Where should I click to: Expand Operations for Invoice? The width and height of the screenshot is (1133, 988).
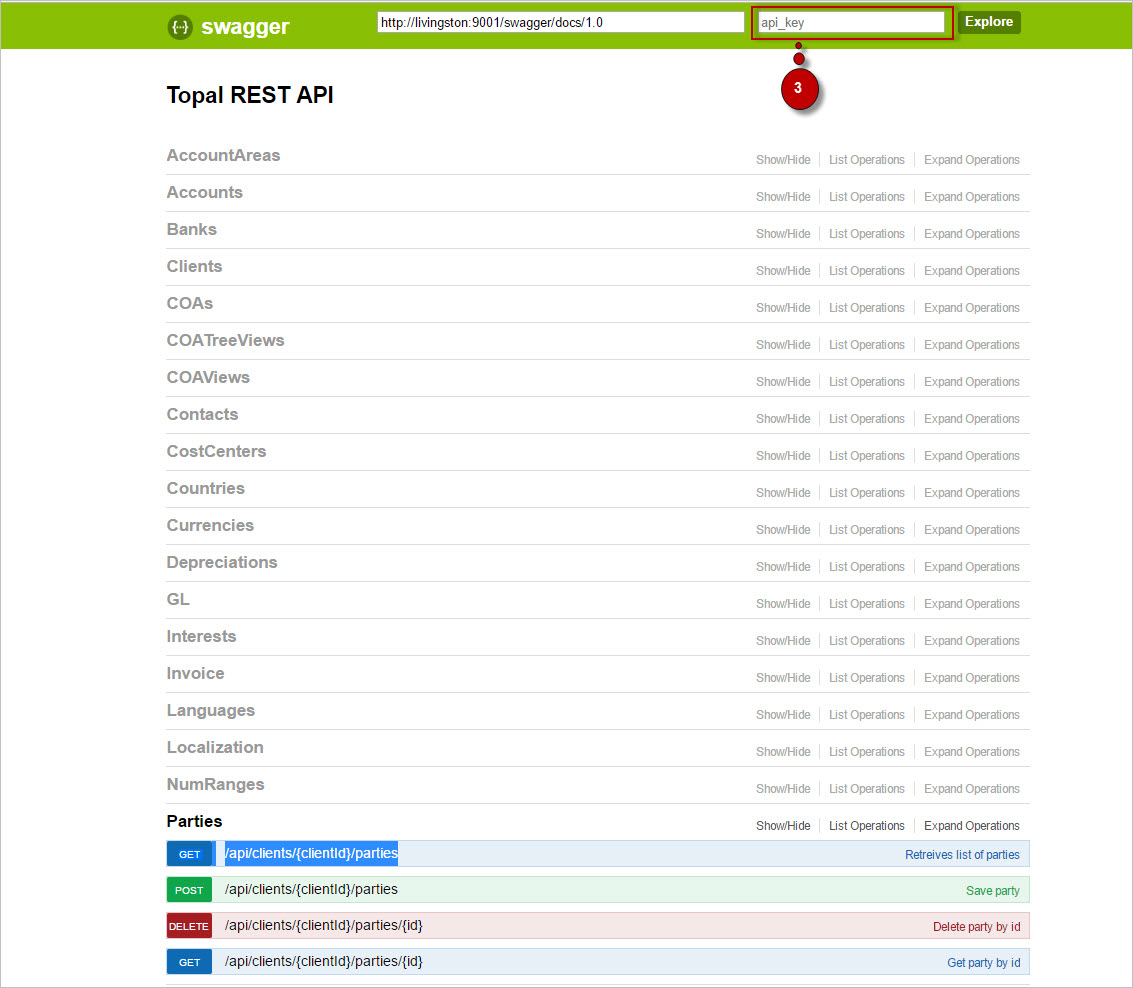click(971, 678)
